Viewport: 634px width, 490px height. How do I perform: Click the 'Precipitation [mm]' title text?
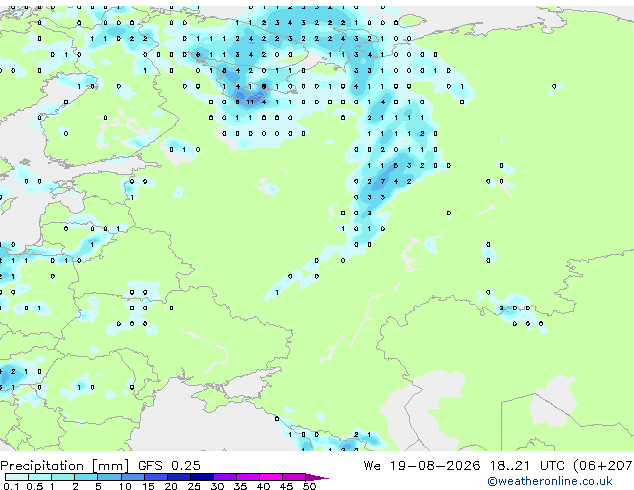[x=65, y=466]
